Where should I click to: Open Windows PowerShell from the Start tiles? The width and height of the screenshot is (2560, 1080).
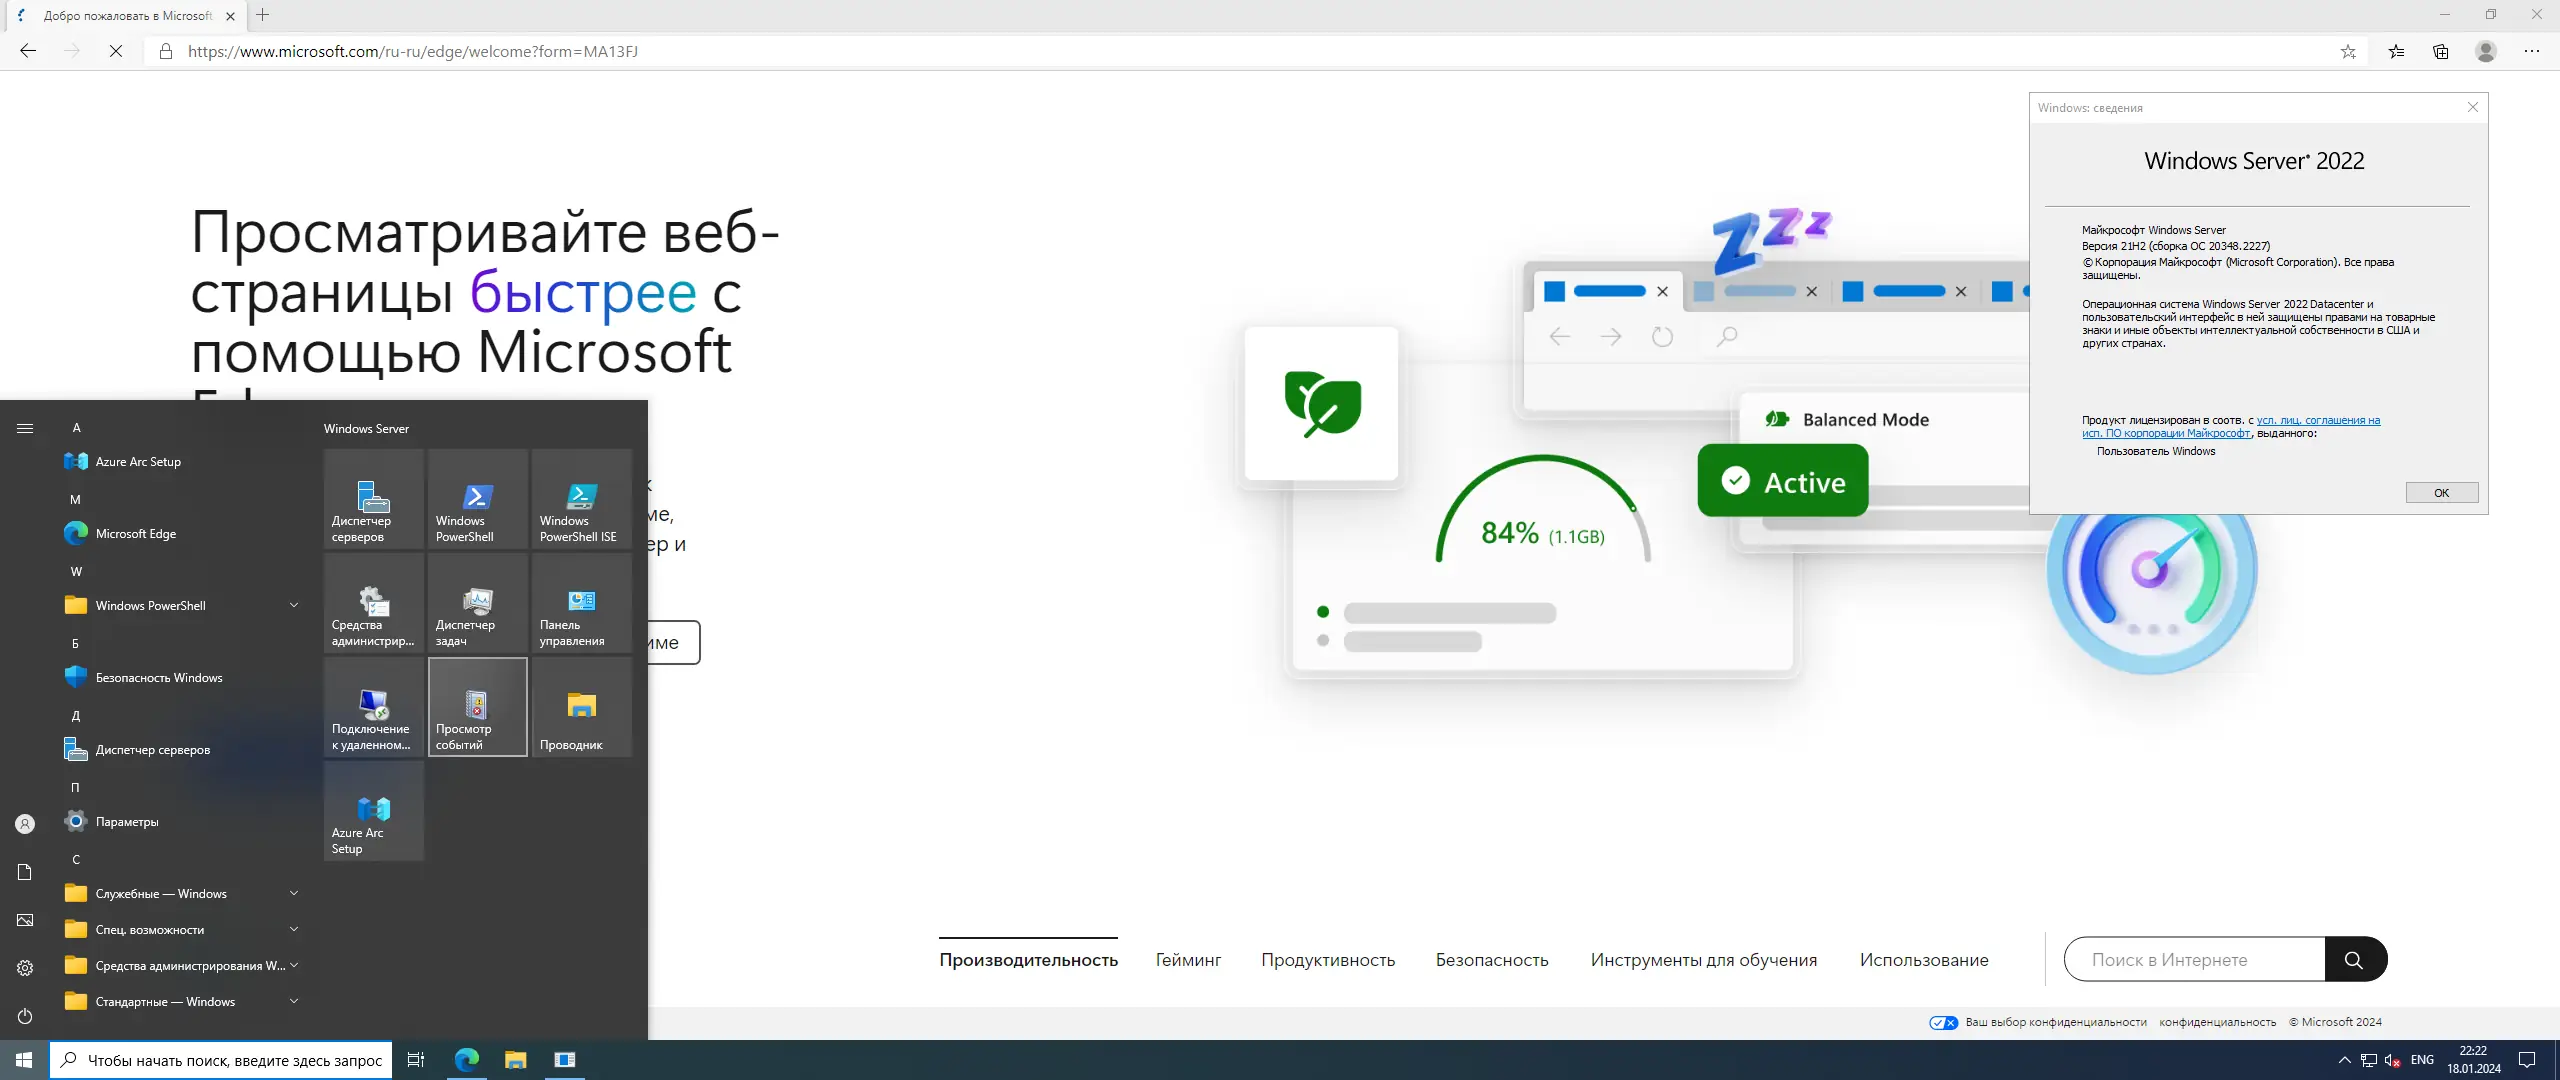(477, 498)
